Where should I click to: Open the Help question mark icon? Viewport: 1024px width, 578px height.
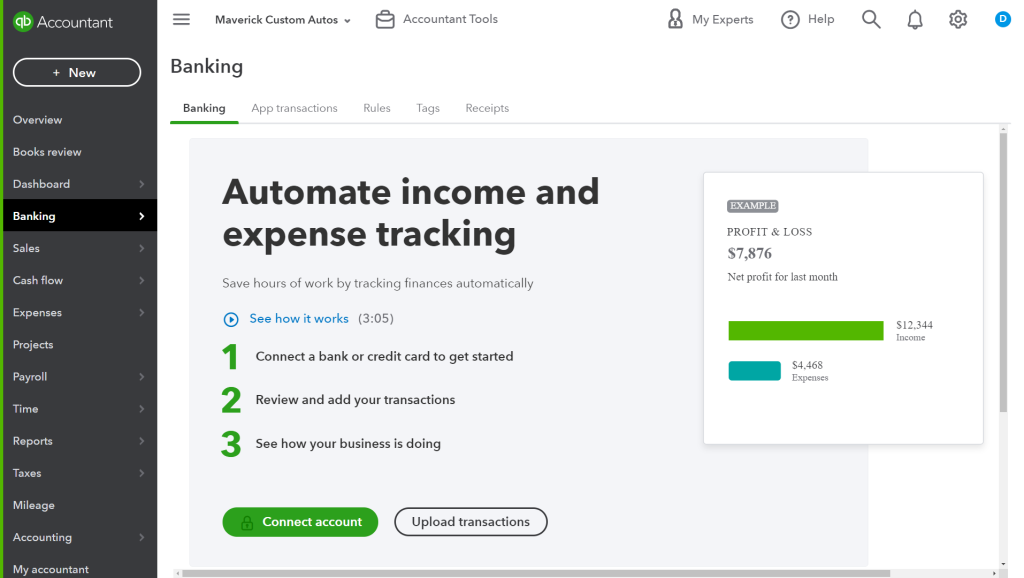click(x=790, y=20)
